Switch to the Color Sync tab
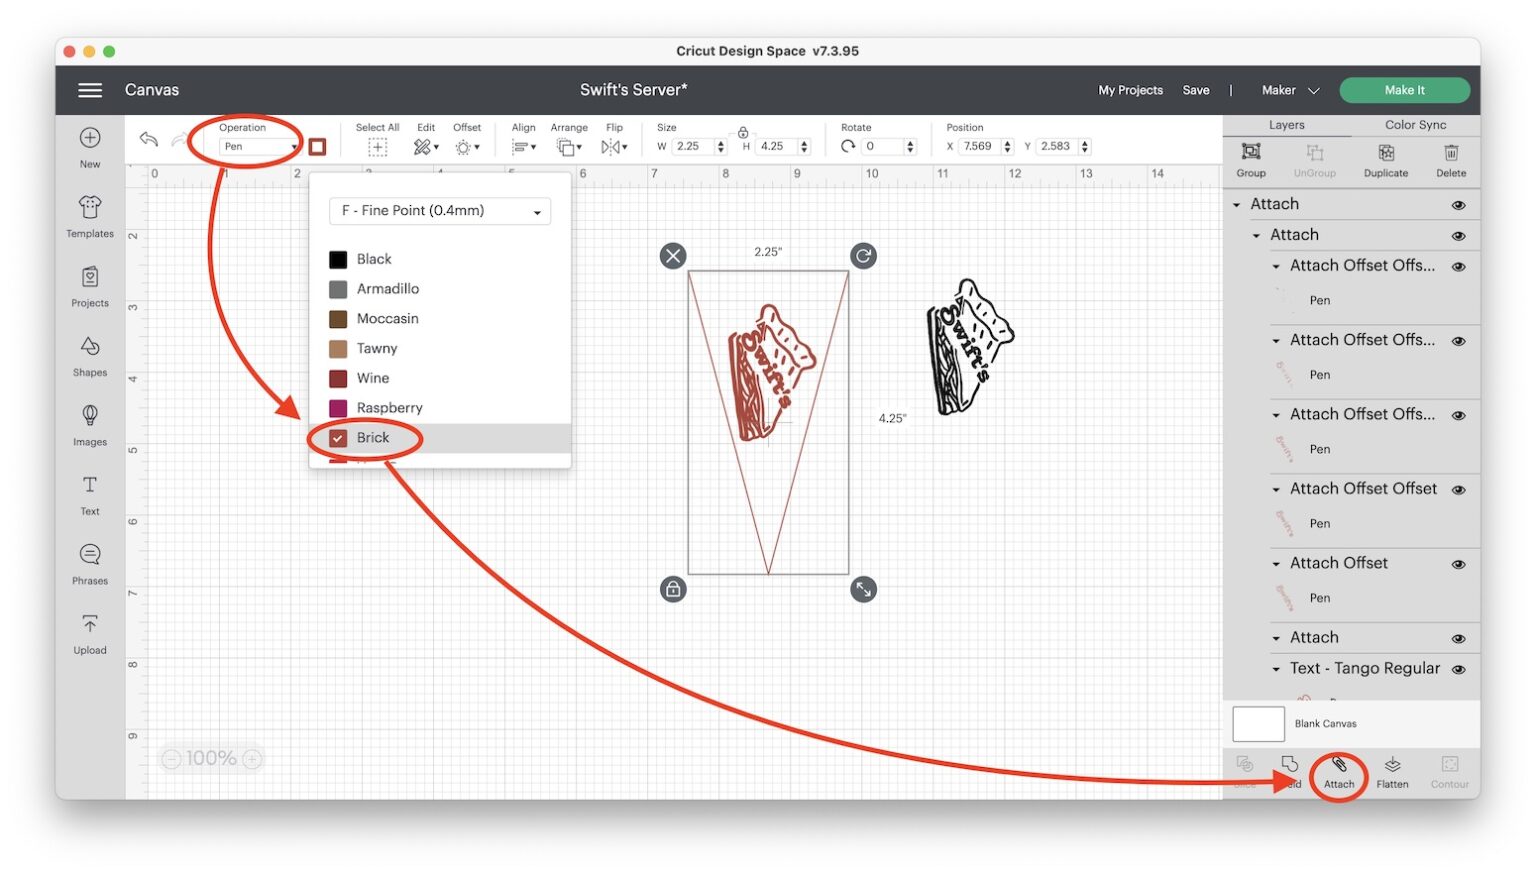The image size is (1536, 873). click(1414, 125)
